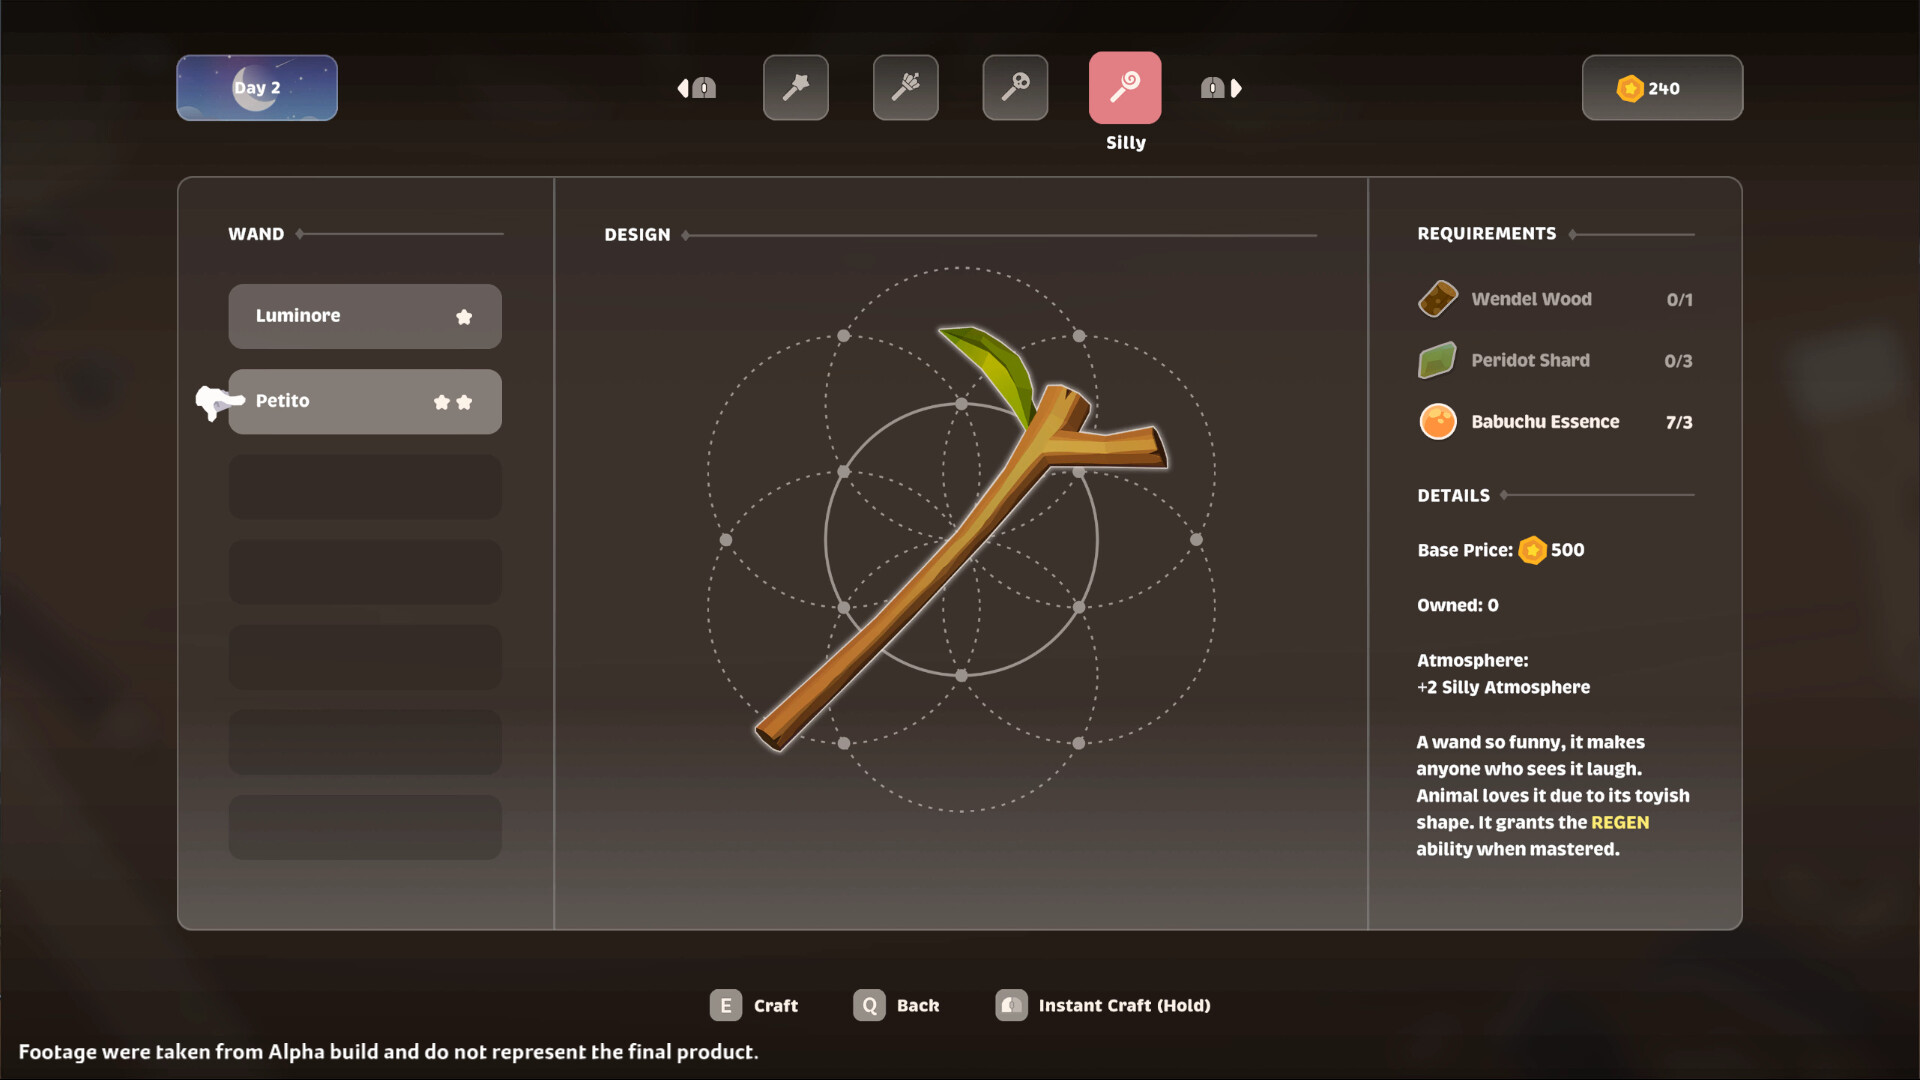Viewport: 1920px width, 1080px height.
Task: Select the crown wand category tab
Action: point(905,88)
